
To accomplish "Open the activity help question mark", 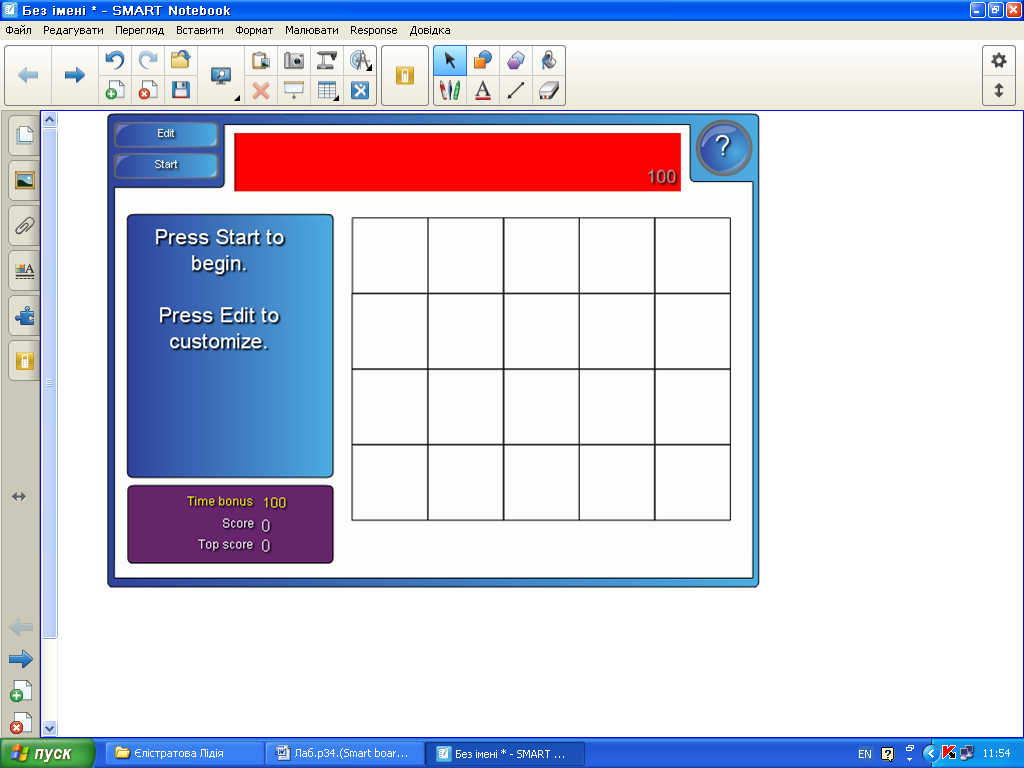I will click(x=723, y=148).
